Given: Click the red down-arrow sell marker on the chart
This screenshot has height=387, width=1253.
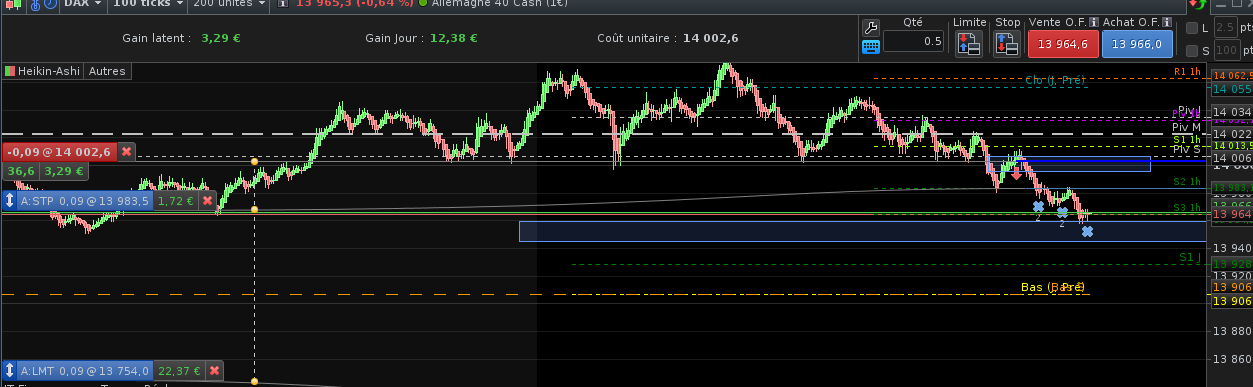Looking at the screenshot, I should click(x=1016, y=173).
